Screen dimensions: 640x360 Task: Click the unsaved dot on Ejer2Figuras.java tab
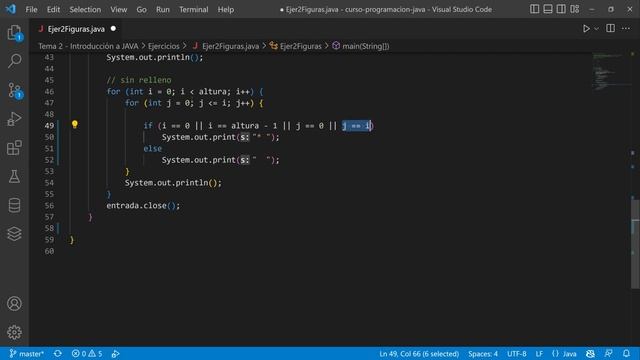pyautogui.click(x=113, y=29)
